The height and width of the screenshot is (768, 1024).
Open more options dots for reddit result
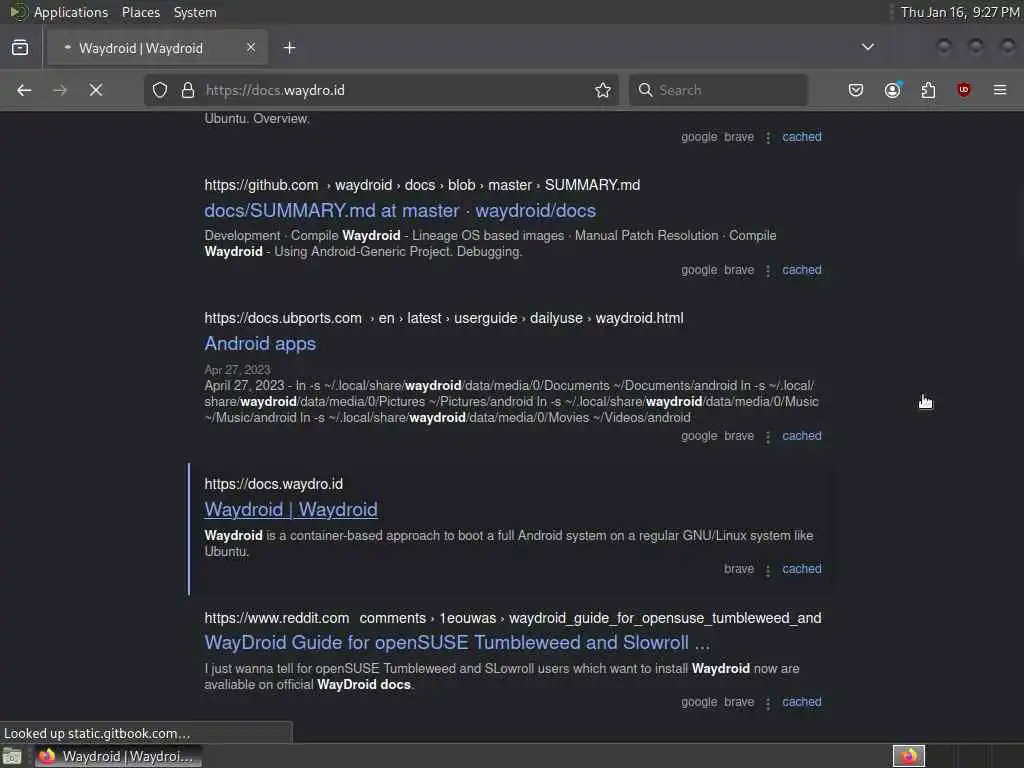(x=768, y=703)
